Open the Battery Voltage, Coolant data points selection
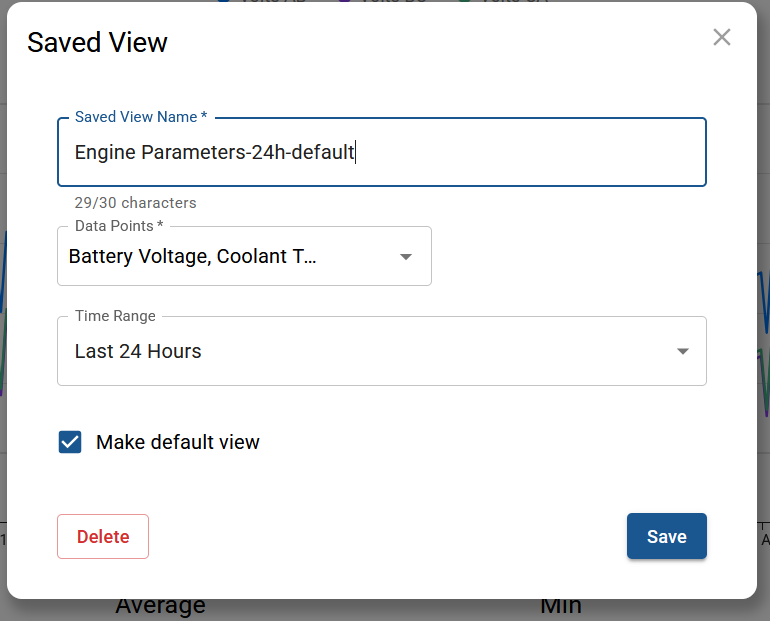The image size is (770, 621). 192,257
